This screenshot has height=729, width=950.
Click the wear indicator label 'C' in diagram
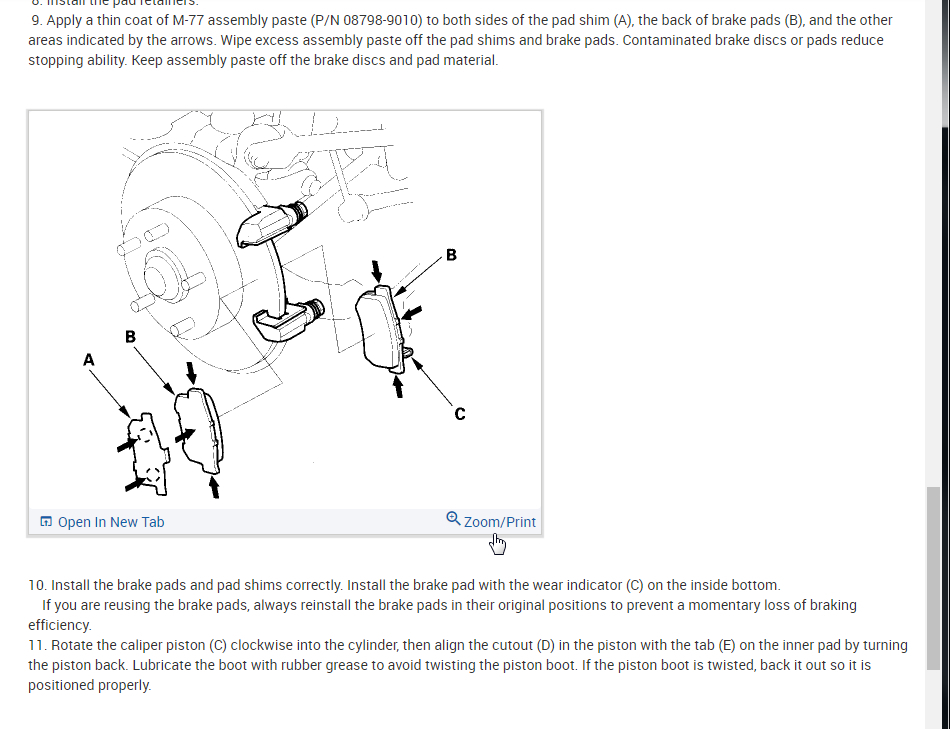(x=460, y=414)
